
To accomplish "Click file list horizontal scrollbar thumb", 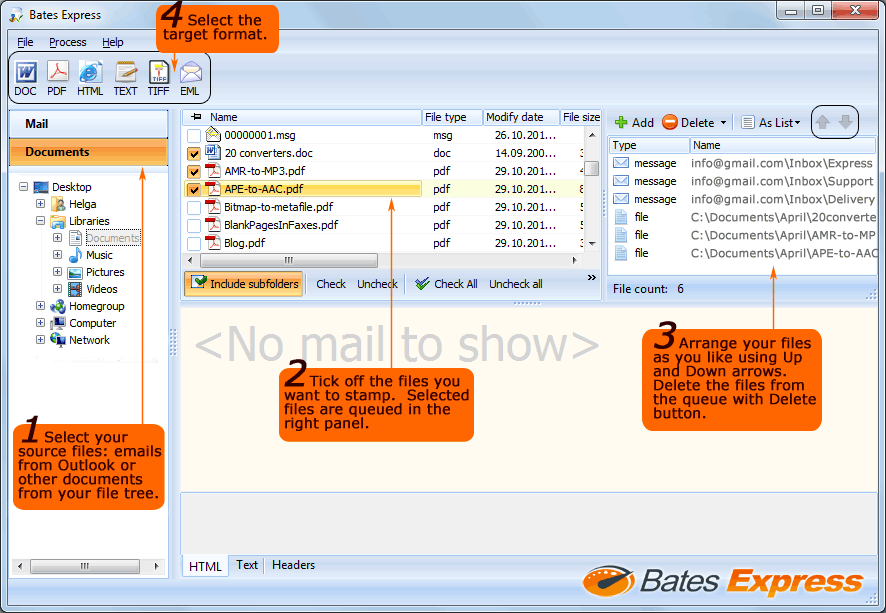I will (289, 260).
